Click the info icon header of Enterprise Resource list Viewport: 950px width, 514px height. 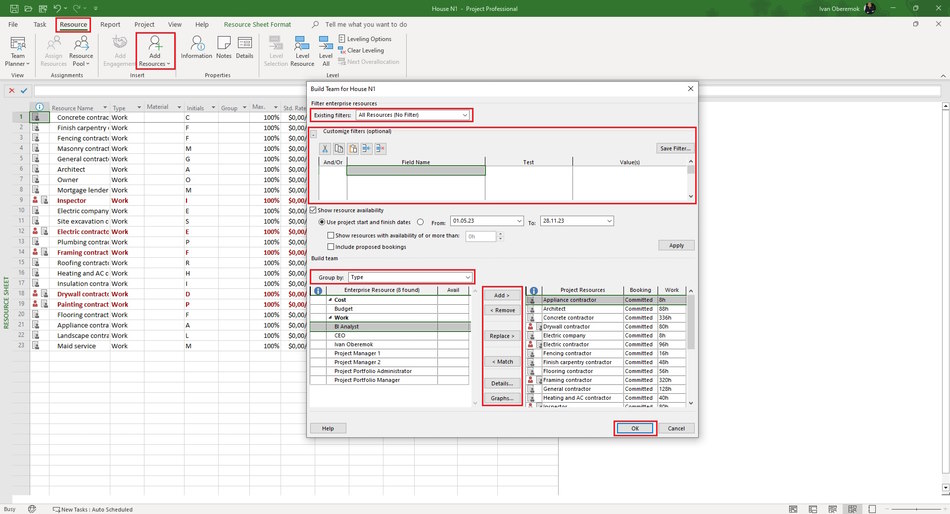318,290
